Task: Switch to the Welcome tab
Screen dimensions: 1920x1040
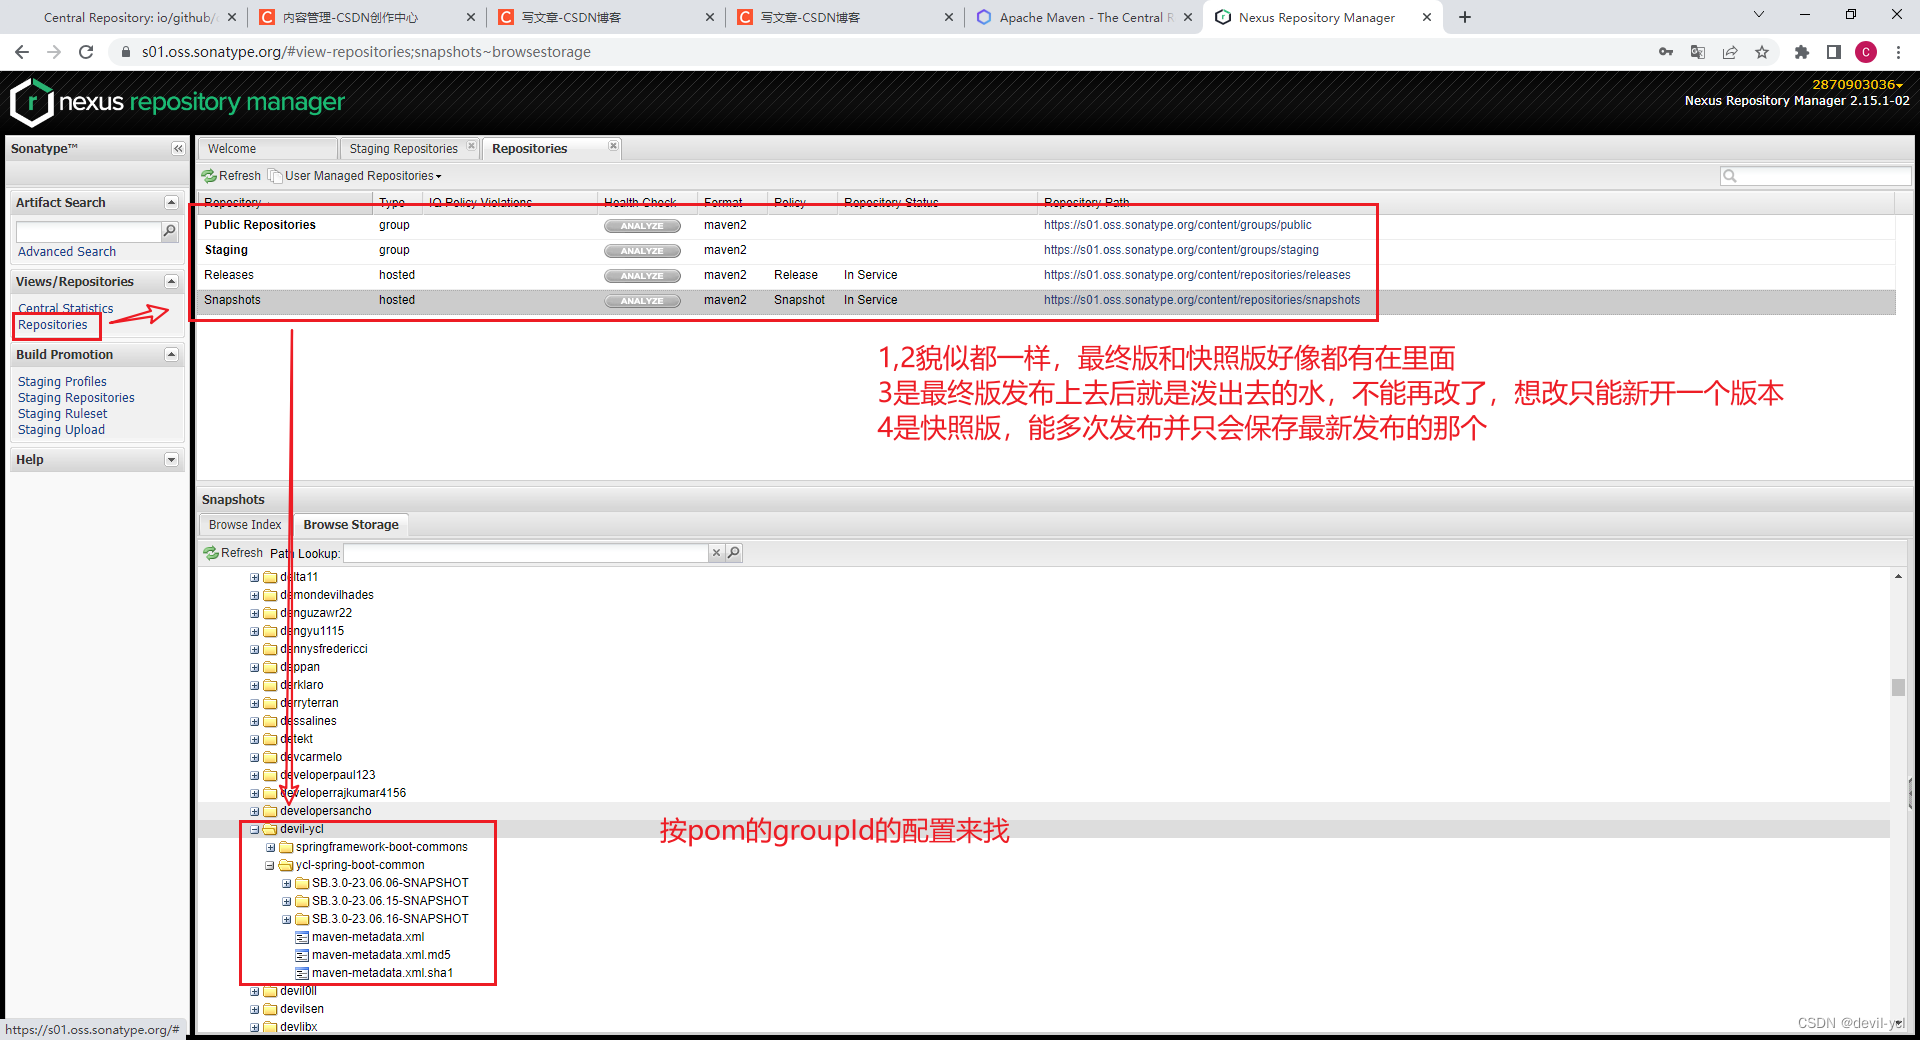Action: point(267,149)
